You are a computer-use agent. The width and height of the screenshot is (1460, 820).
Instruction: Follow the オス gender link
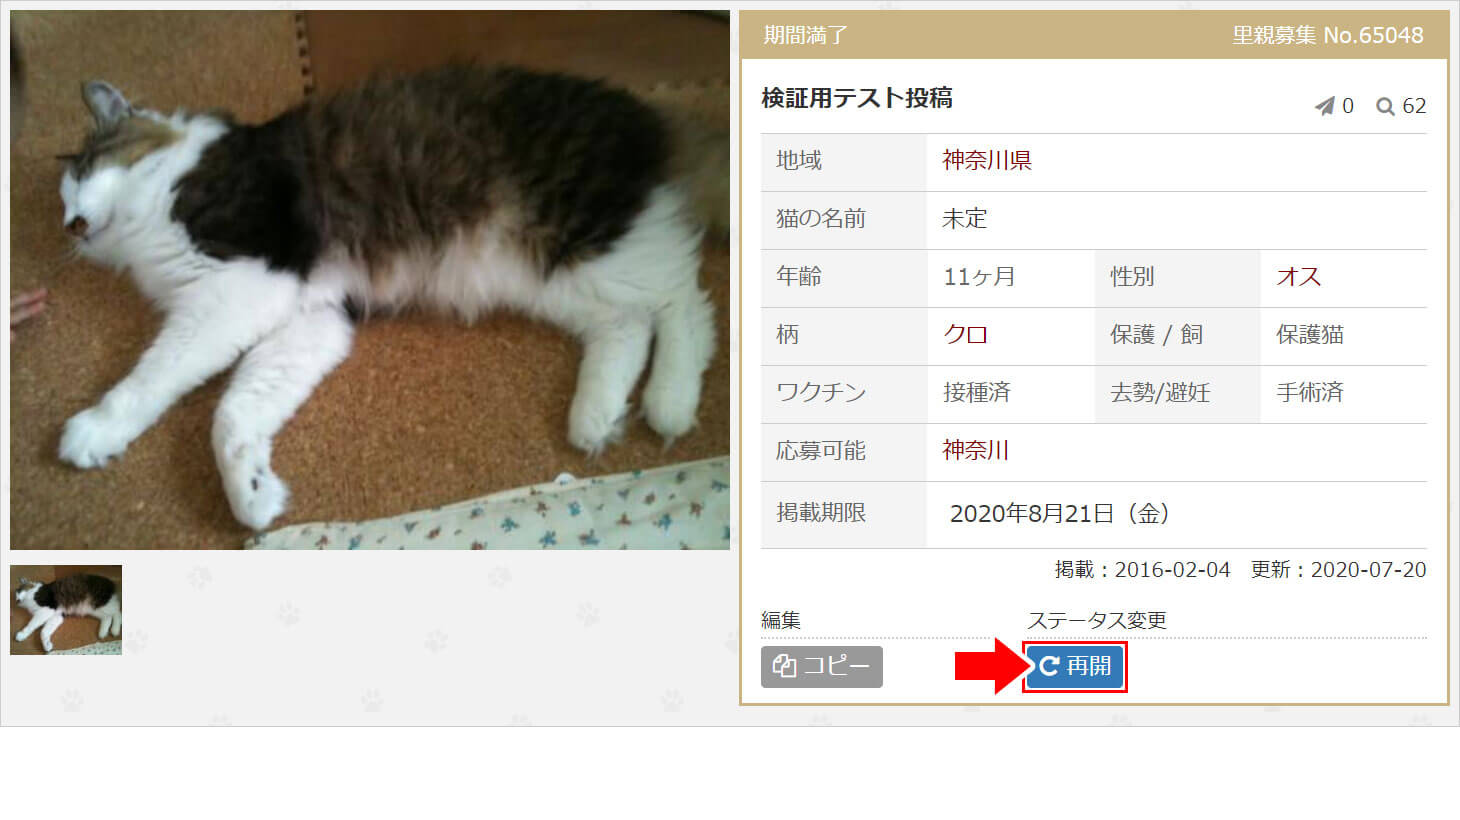[x=1298, y=276]
